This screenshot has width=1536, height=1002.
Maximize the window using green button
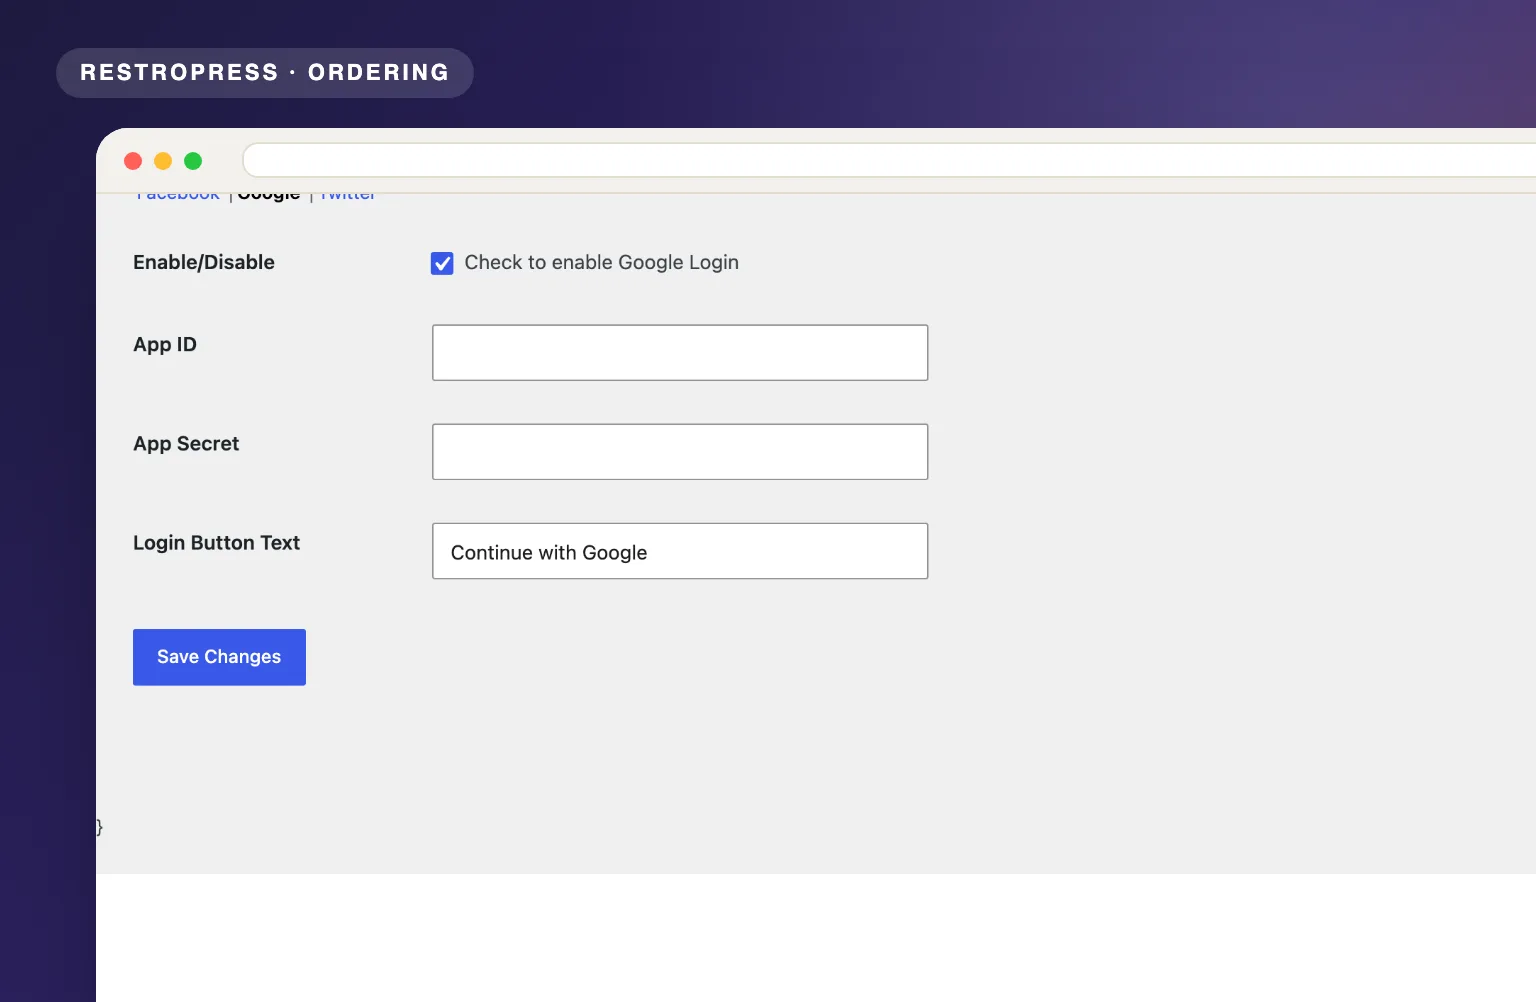(x=193, y=161)
